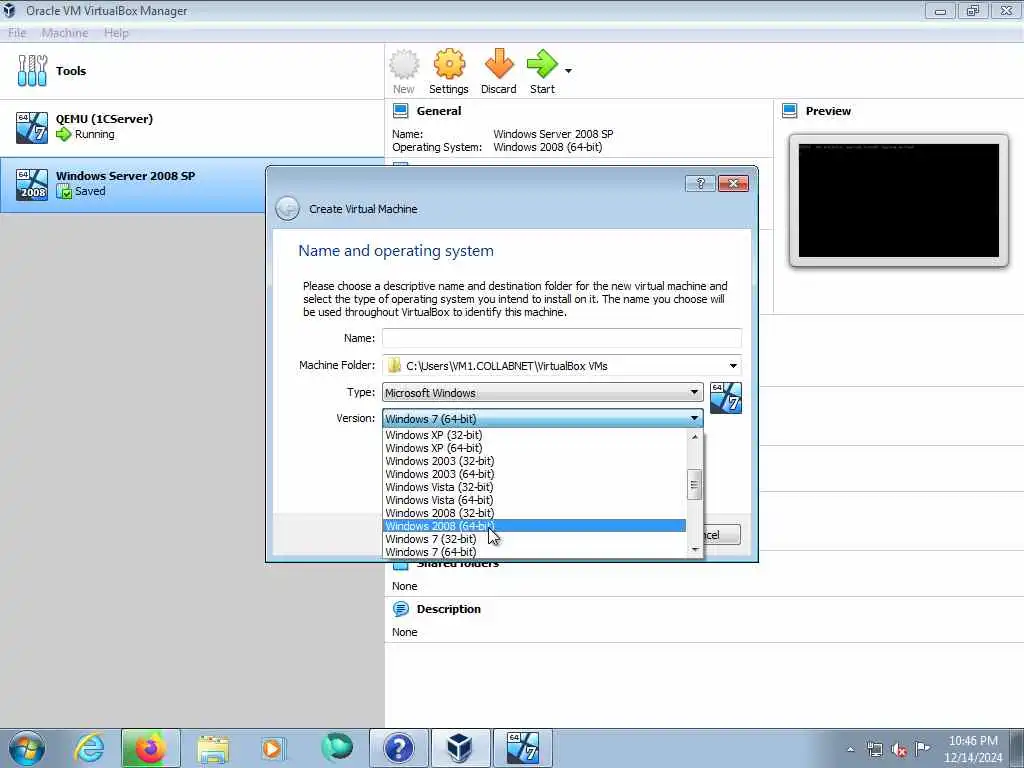Click the VirtualBox cube taskbar icon

coord(460,748)
